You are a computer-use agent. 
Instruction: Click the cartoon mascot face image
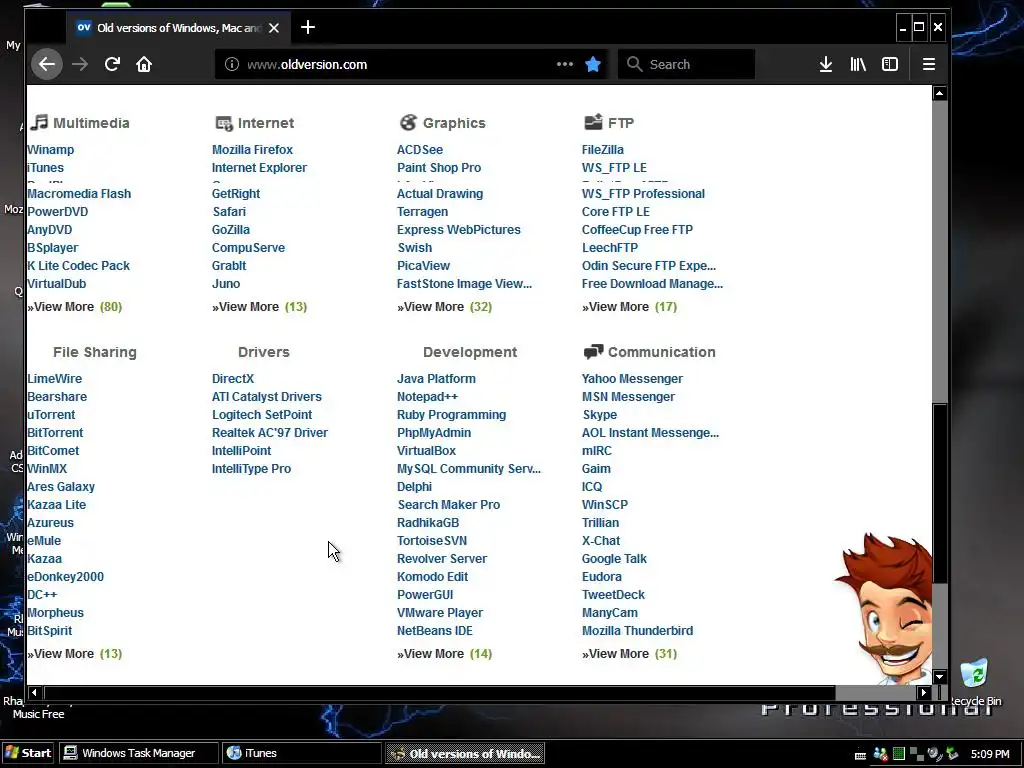coord(884,607)
